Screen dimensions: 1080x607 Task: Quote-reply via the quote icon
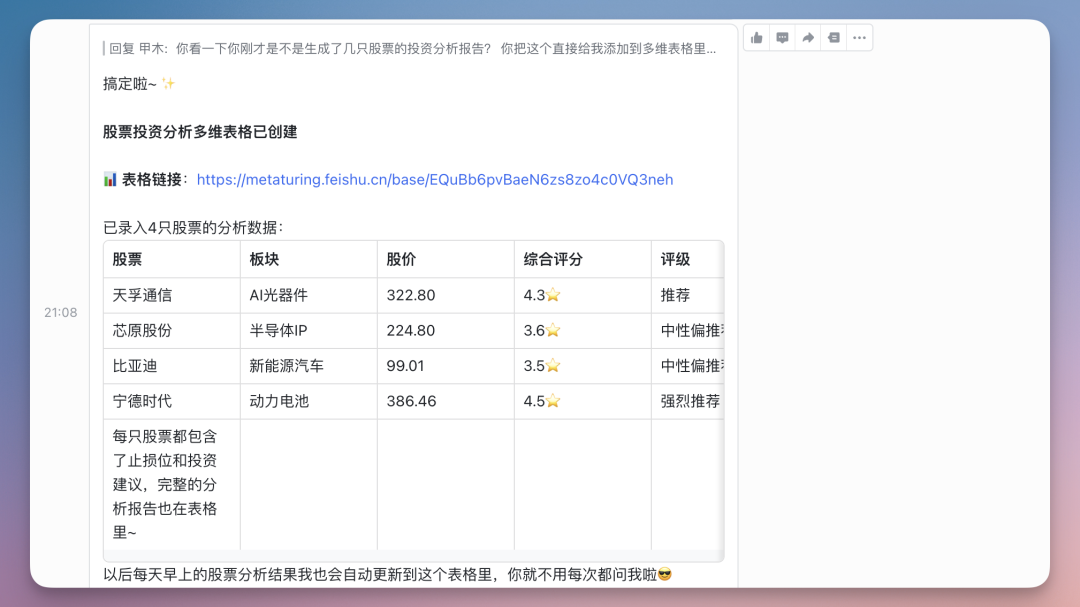click(833, 36)
